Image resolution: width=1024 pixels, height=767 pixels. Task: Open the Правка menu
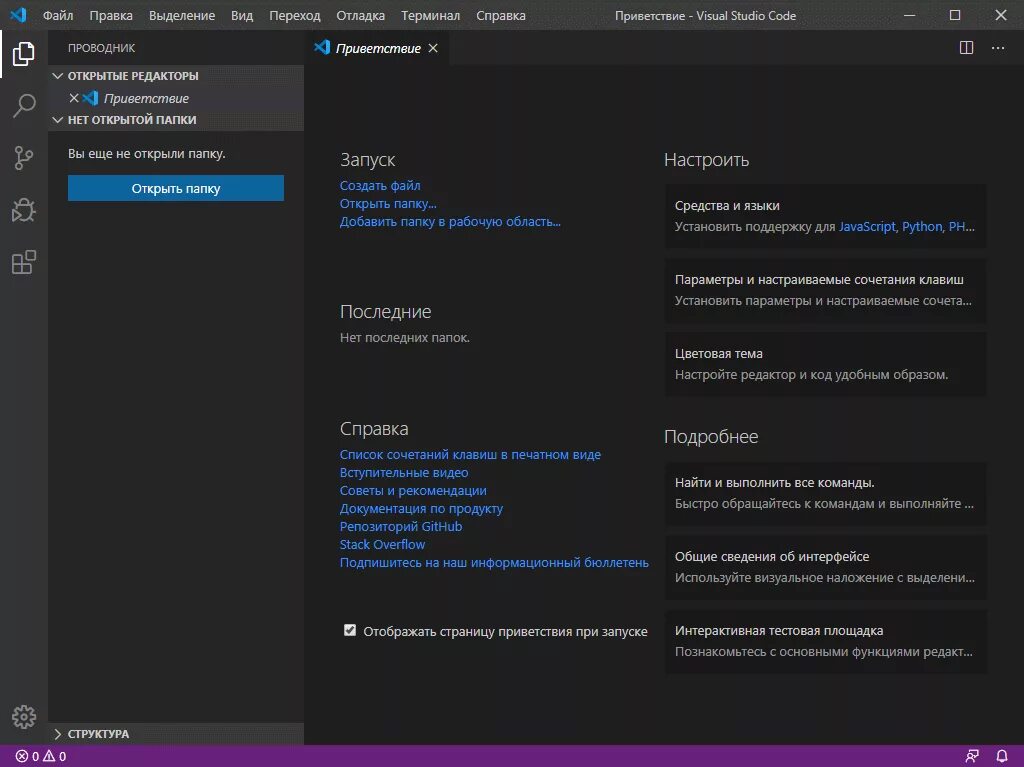pos(111,15)
